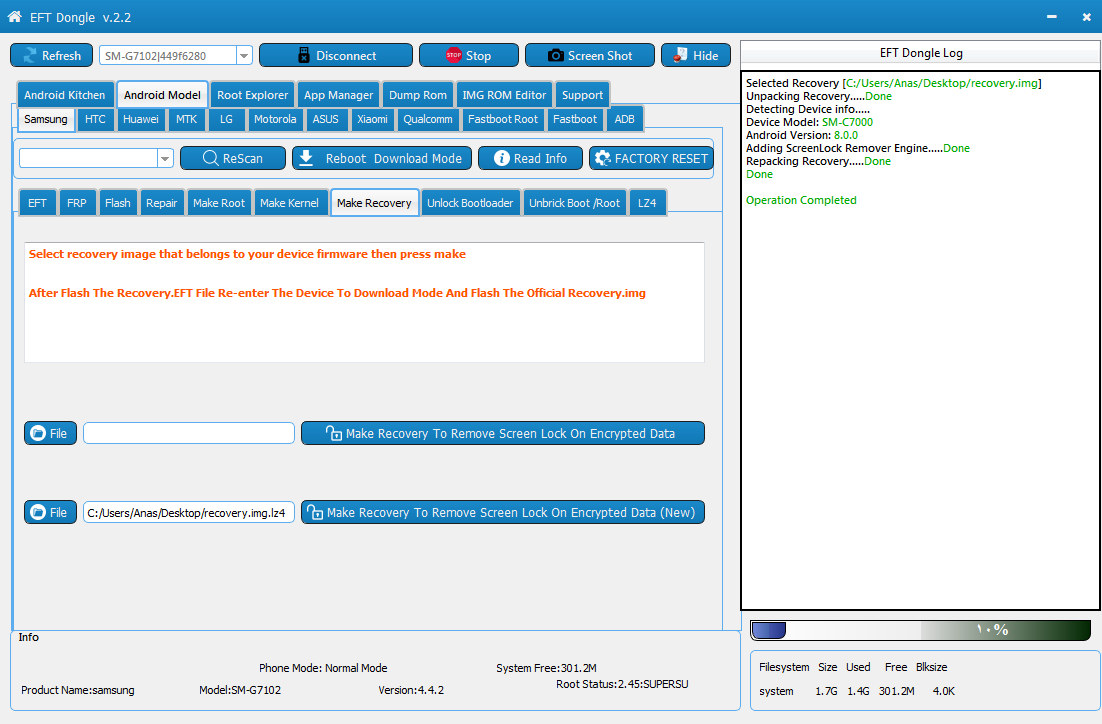1102x724 pixels.
Task: Select the Make Recovery sub-tab
Action: click(x=375, y=202)
